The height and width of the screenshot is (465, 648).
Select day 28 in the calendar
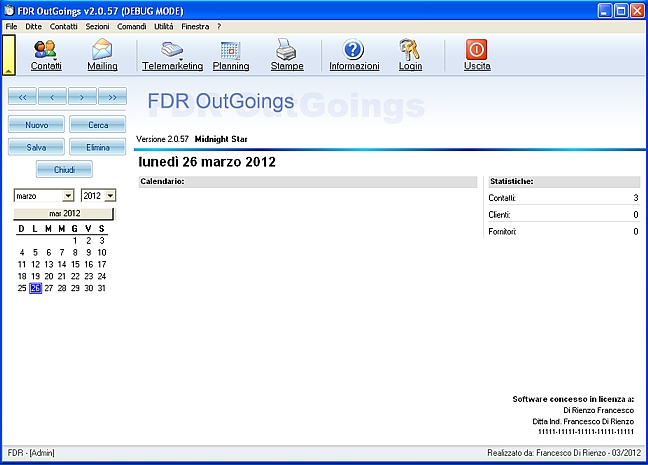pos(62,288)
